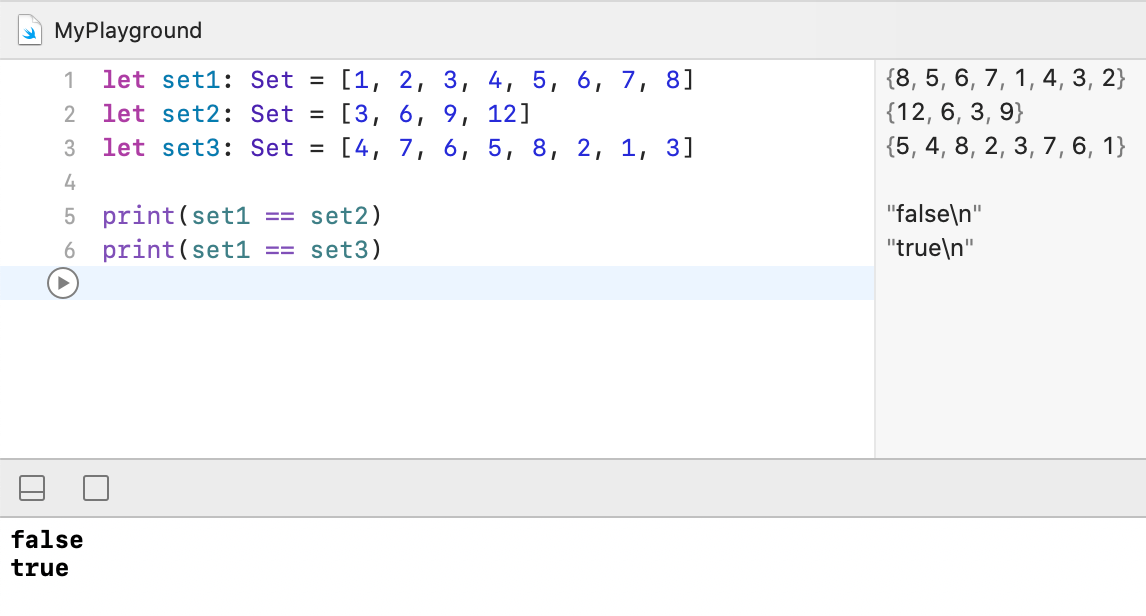The image size is (1146, 616).
Task: Select the MyPlayground title
Action: [x=128, y=31]
